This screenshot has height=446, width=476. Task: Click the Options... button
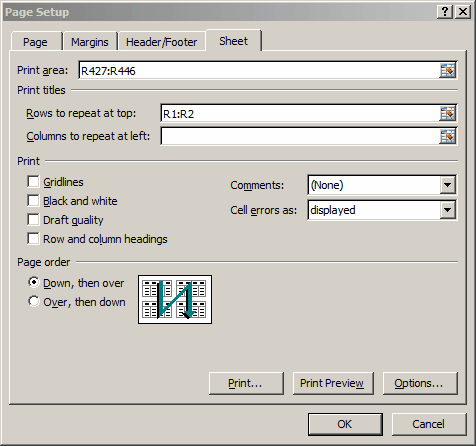pos(420,383)
